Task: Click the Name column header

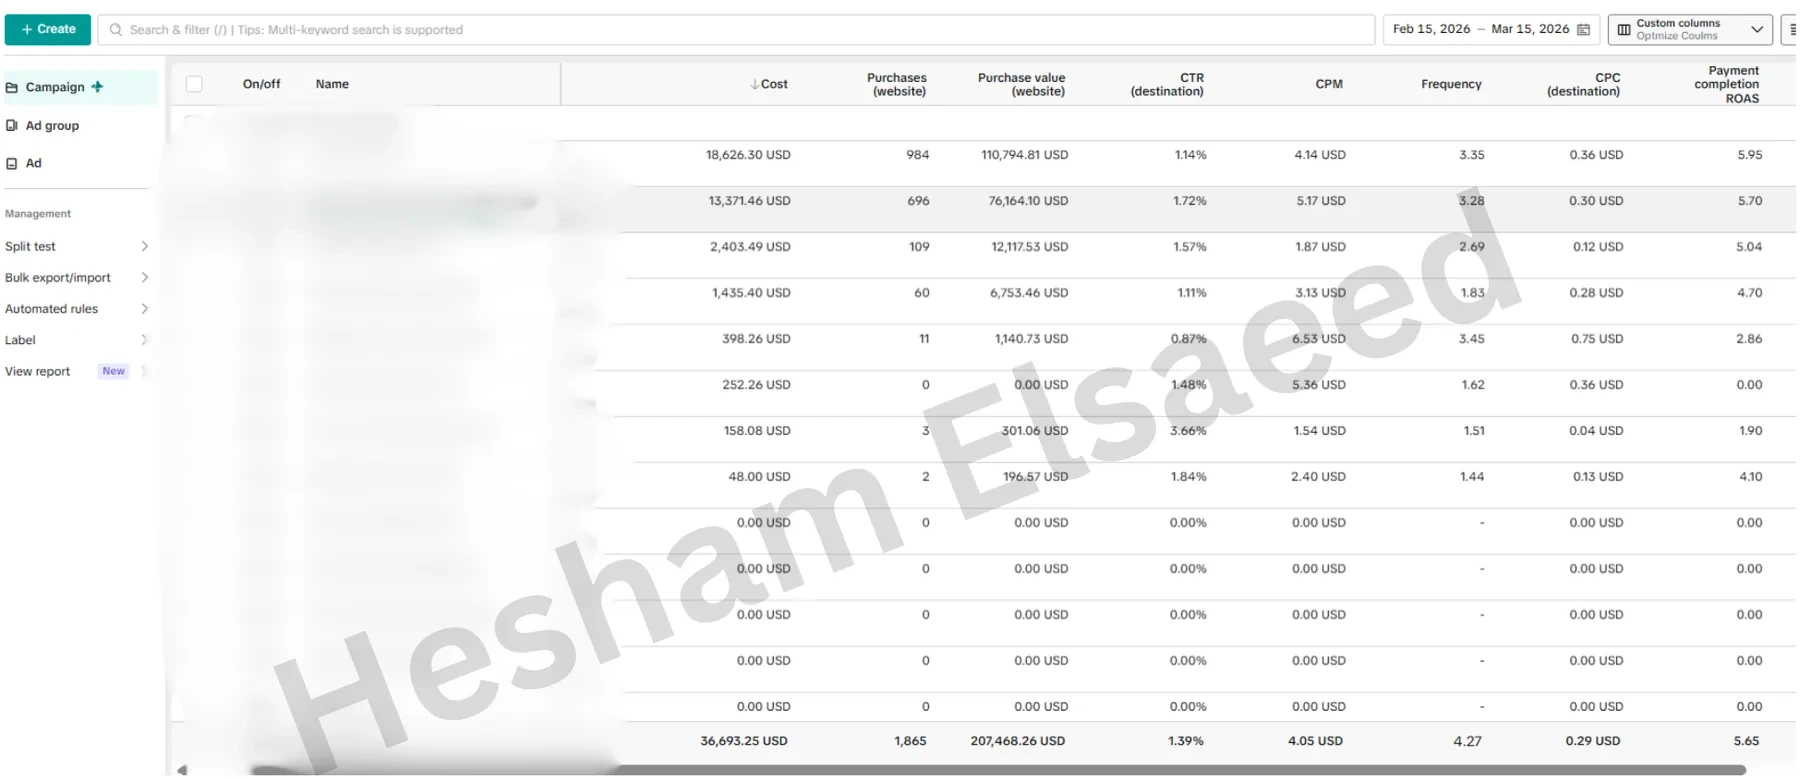Action: coord(332,84)
